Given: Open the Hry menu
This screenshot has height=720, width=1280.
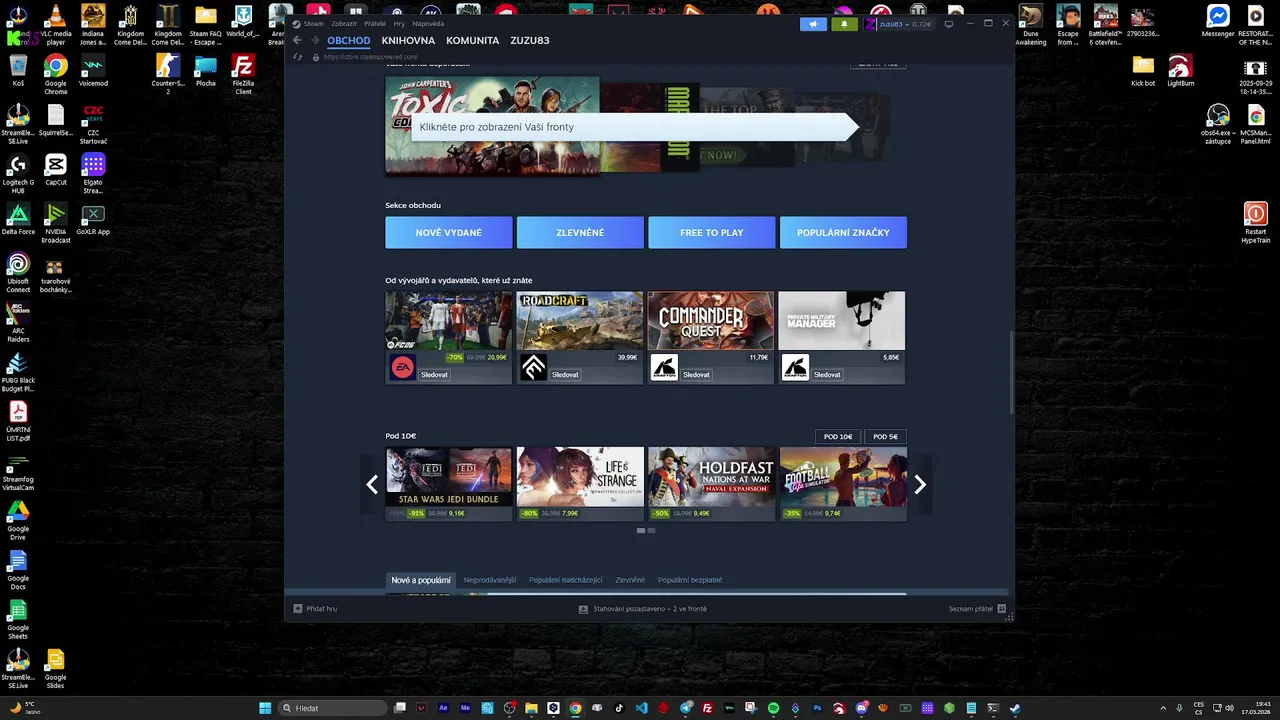Looking at the screenshot, I should coord(399,23).
